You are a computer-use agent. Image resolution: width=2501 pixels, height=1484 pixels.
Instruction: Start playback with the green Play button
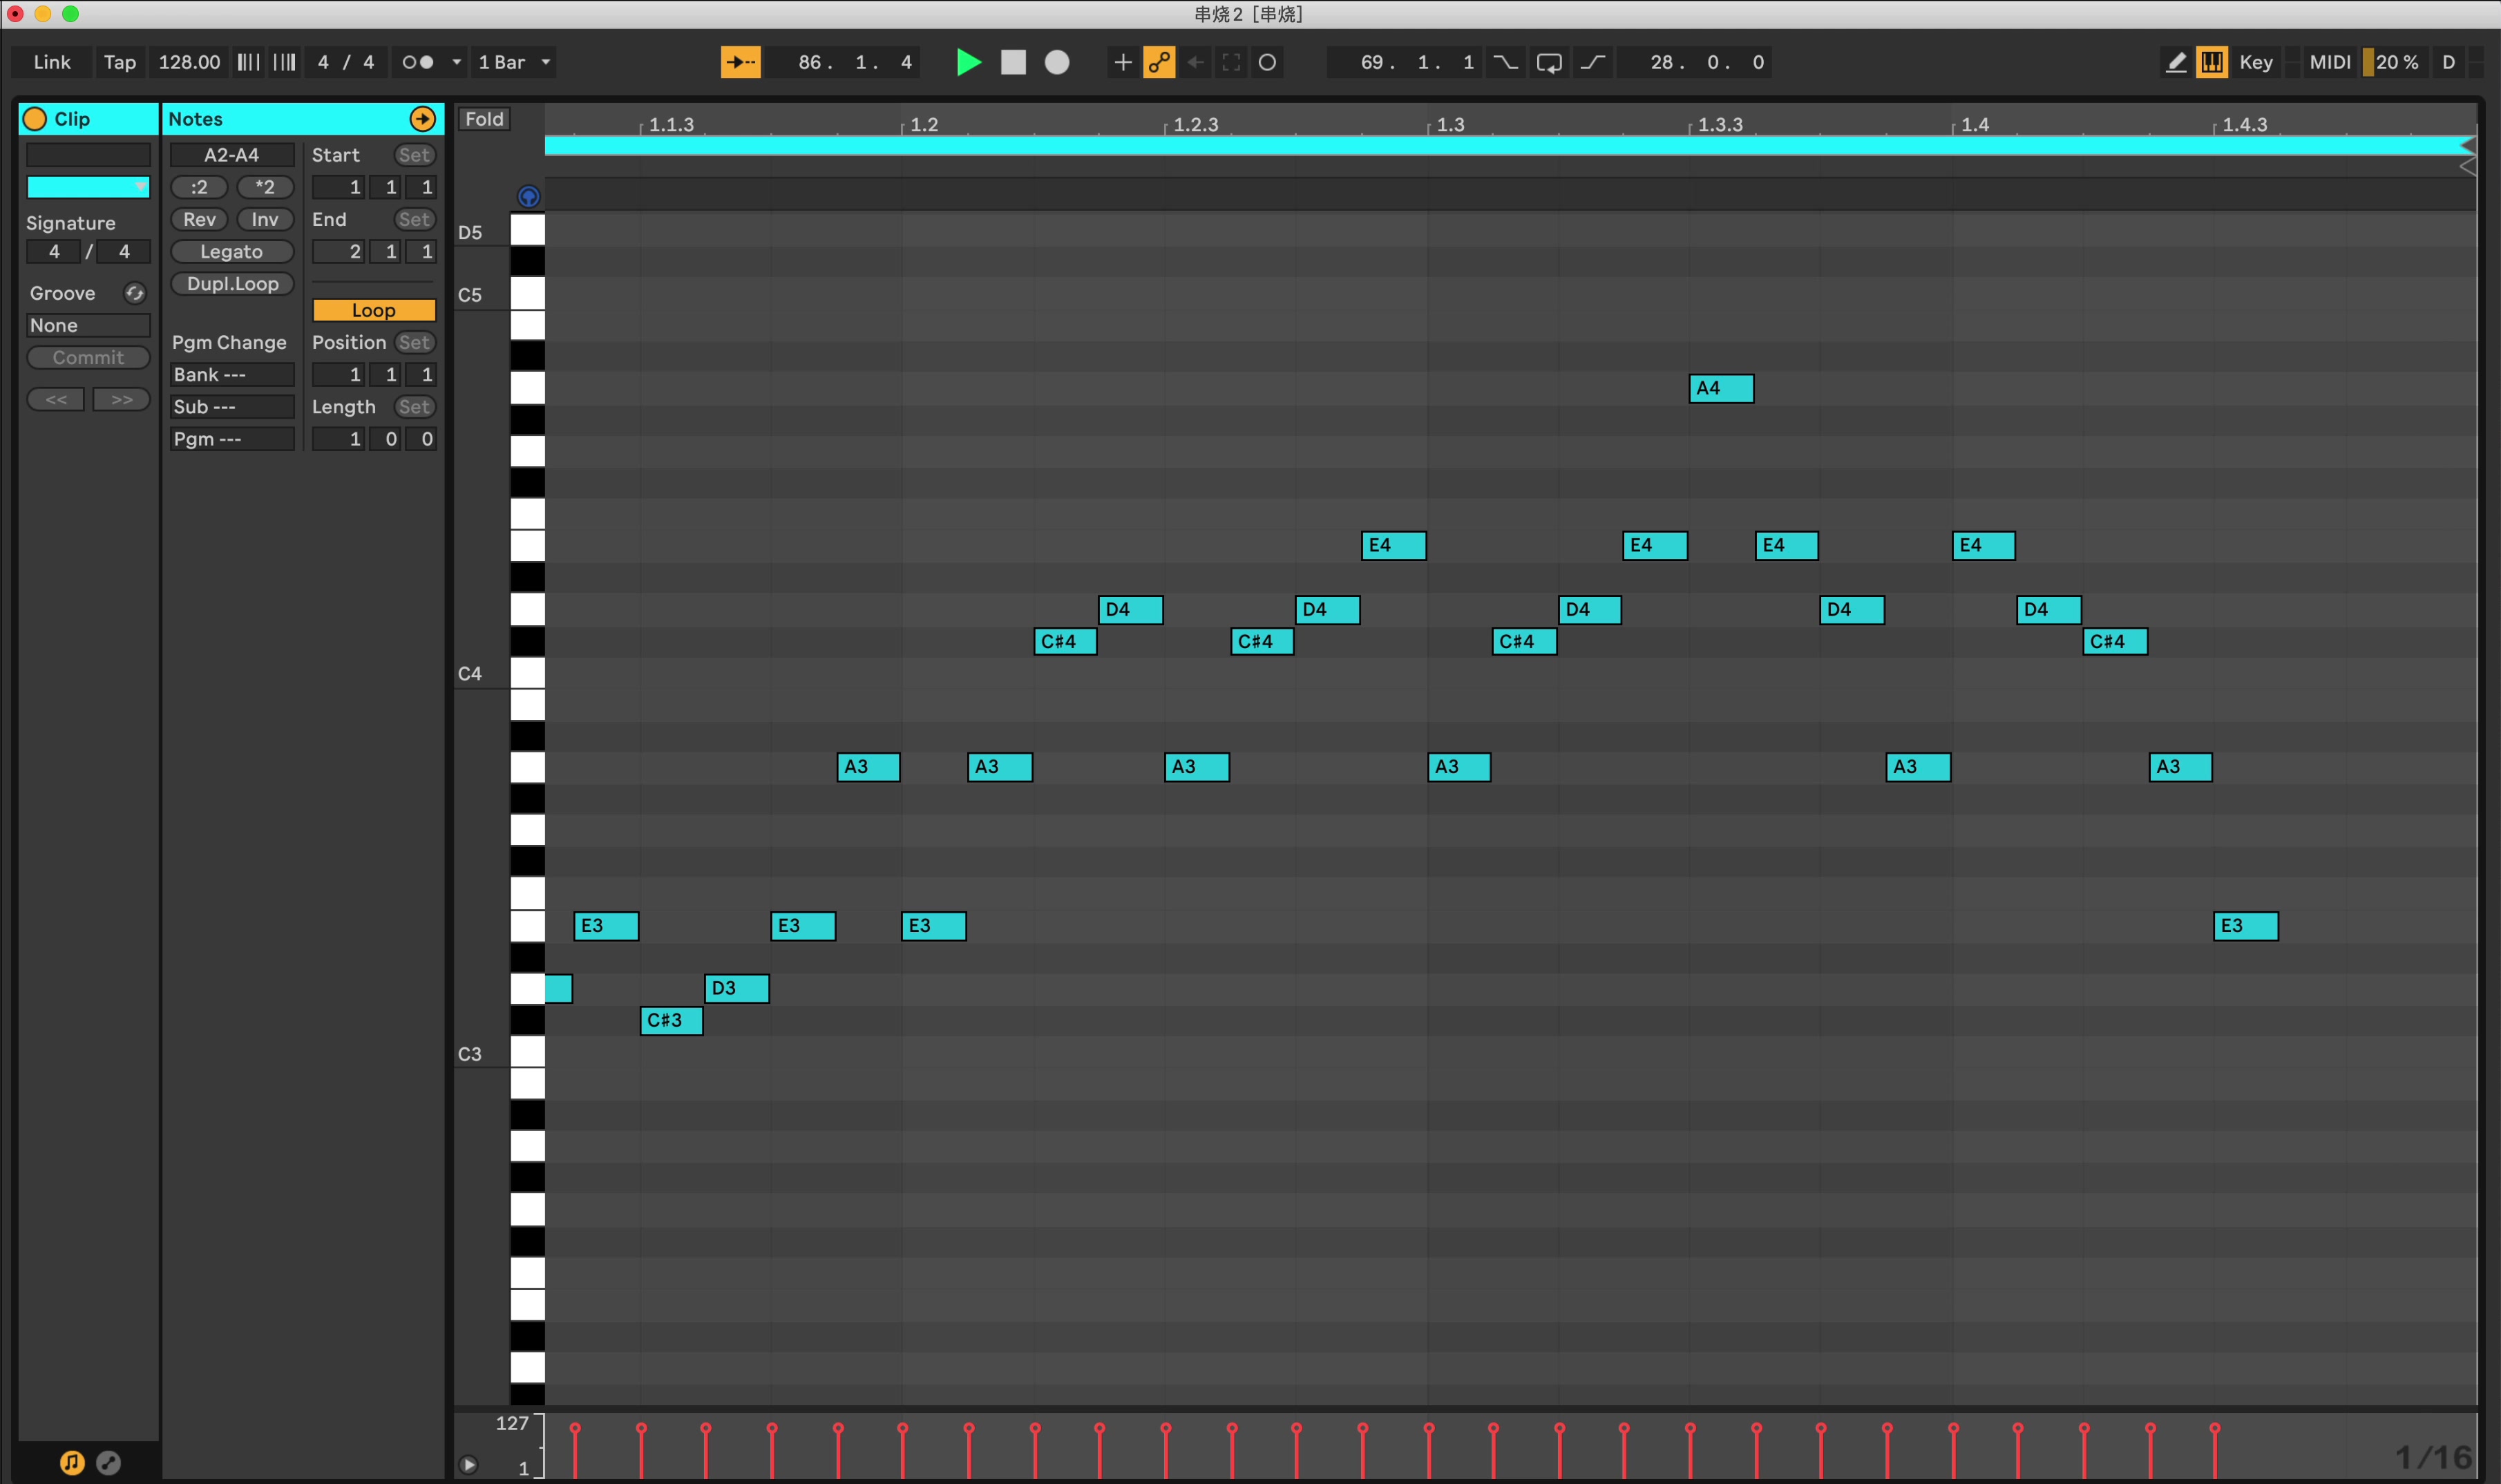click(x=968, y=62)
